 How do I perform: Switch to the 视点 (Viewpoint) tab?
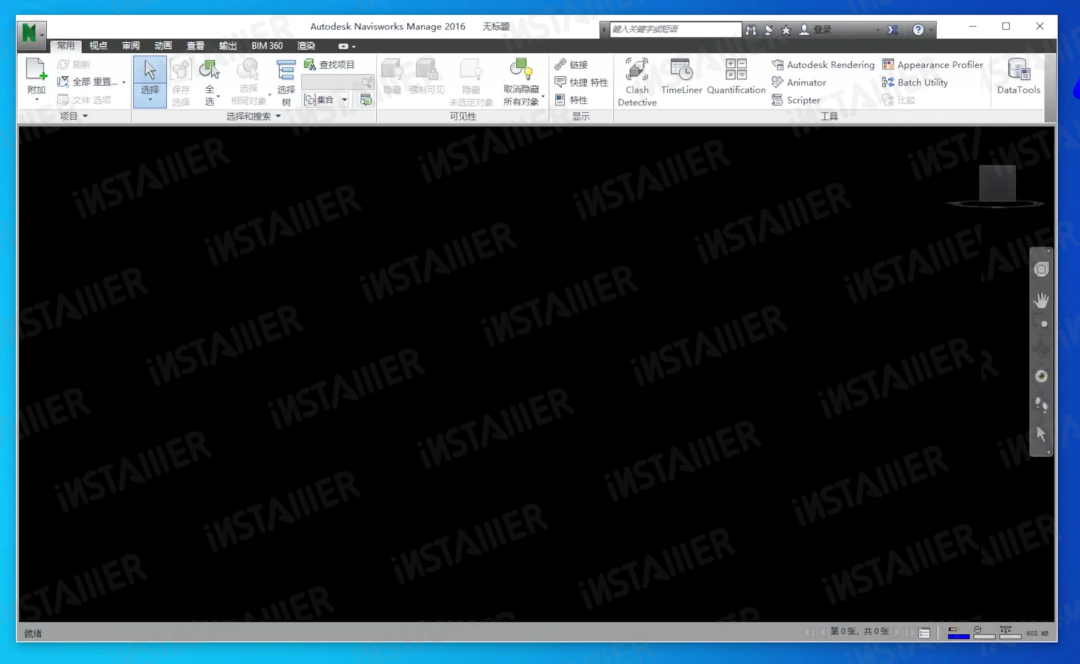click(98, 46)
